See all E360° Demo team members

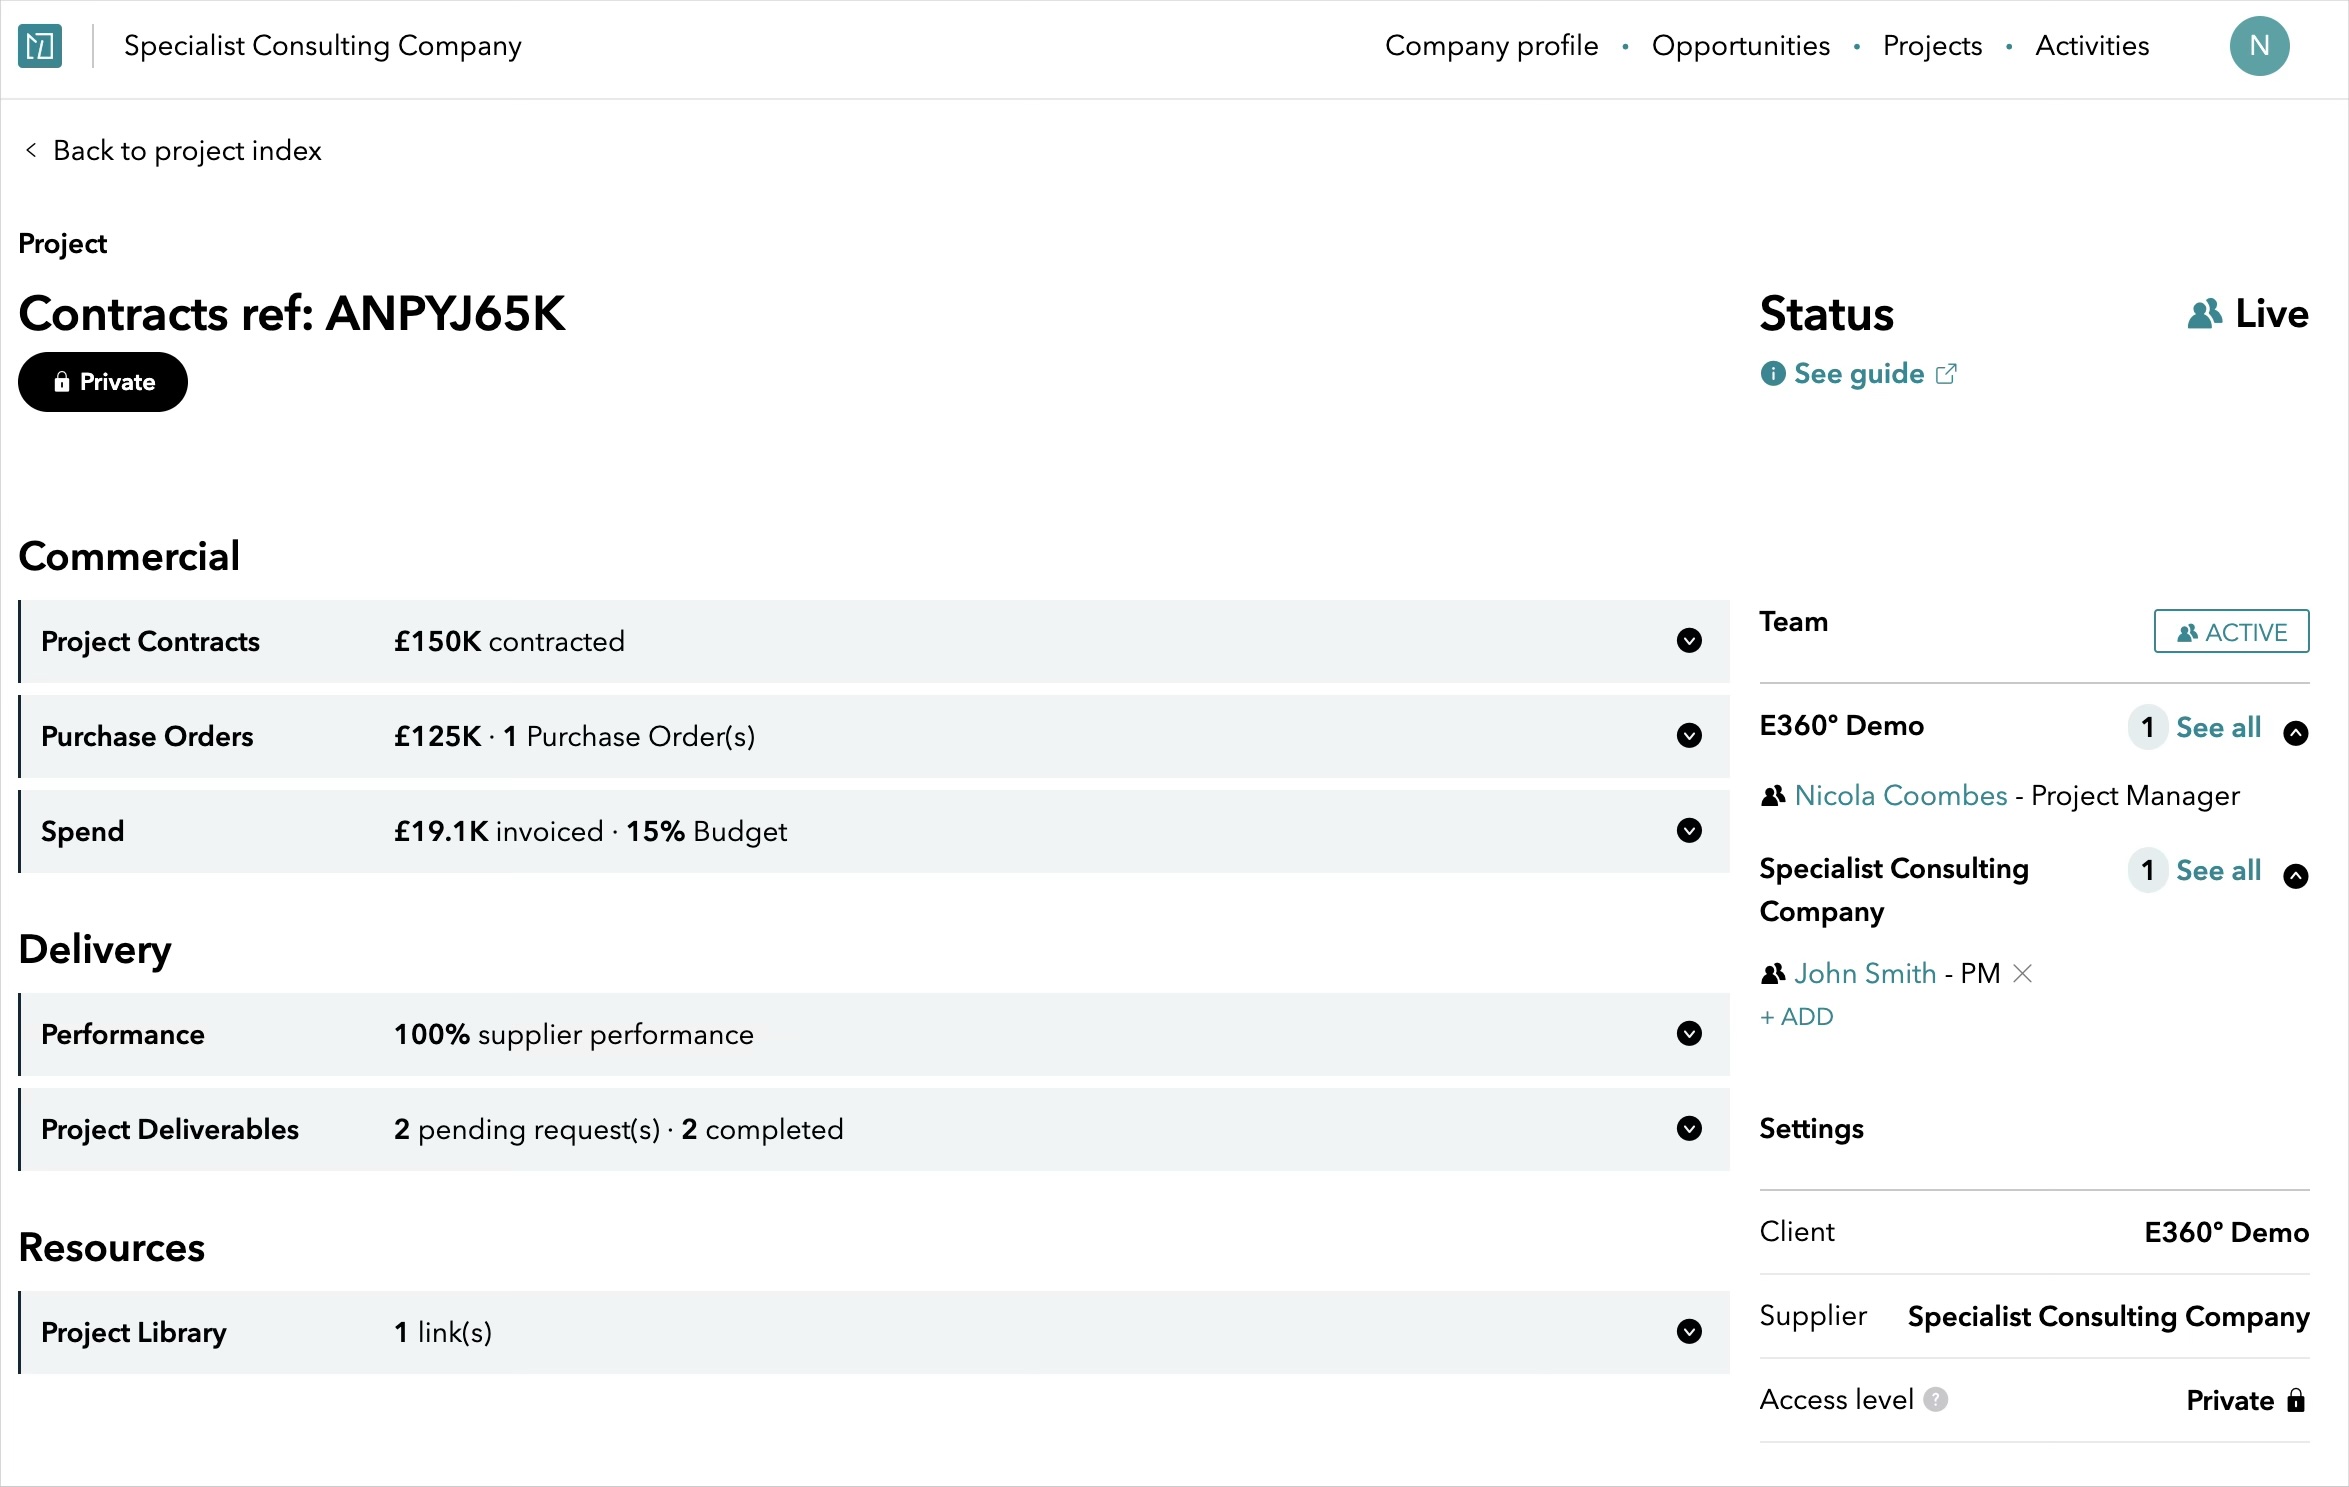[2218, 728]
